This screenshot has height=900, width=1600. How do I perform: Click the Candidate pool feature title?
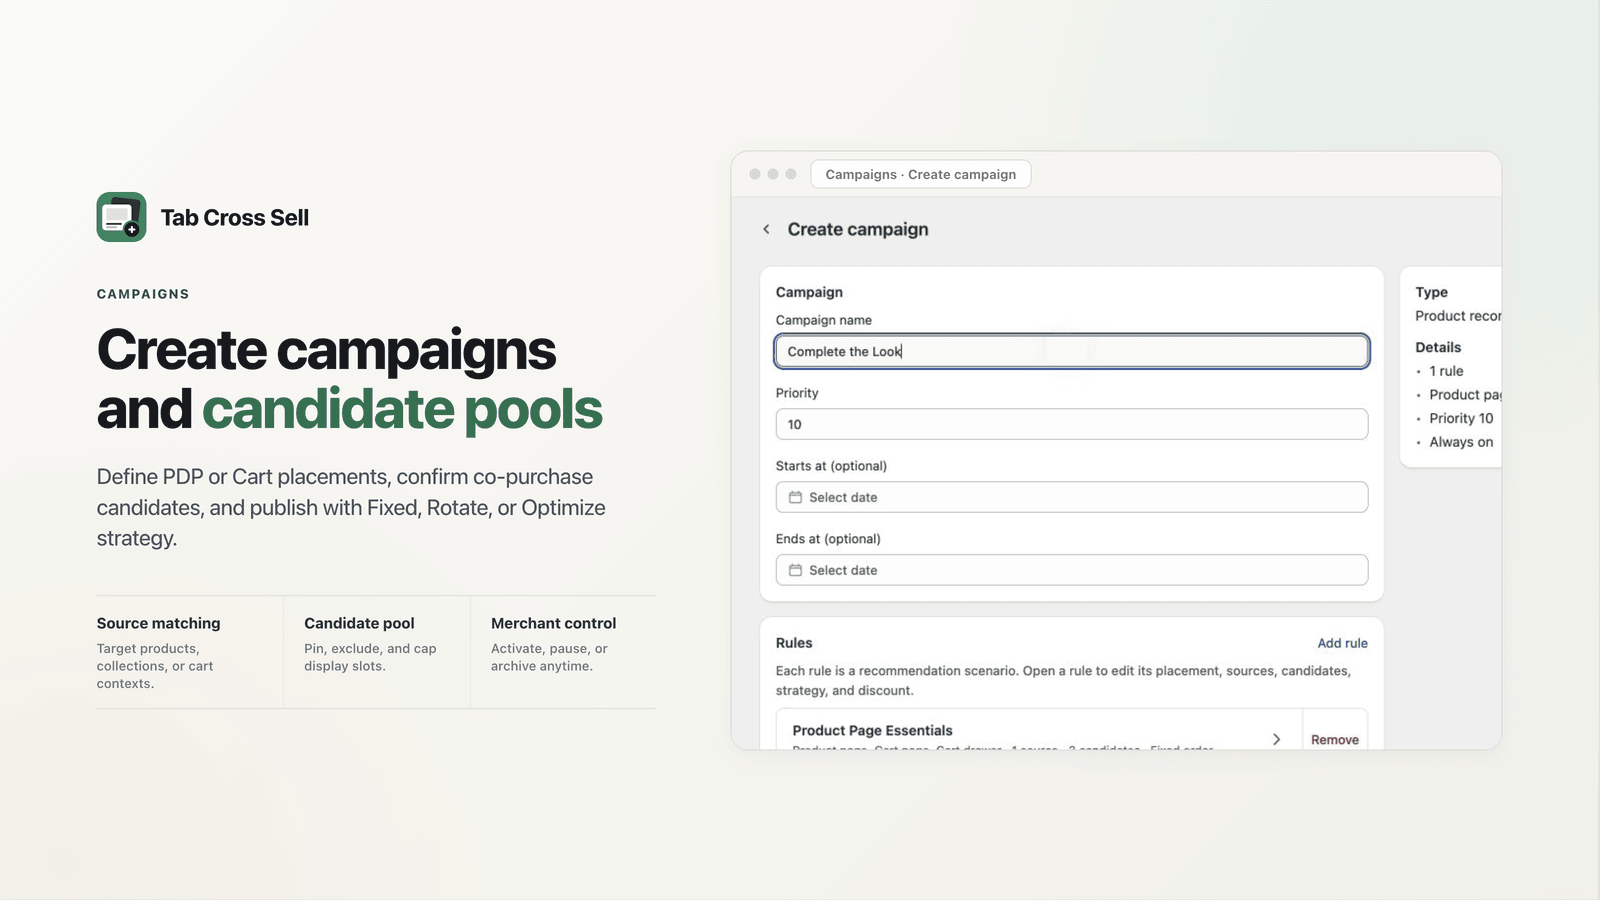pos(359,623)
